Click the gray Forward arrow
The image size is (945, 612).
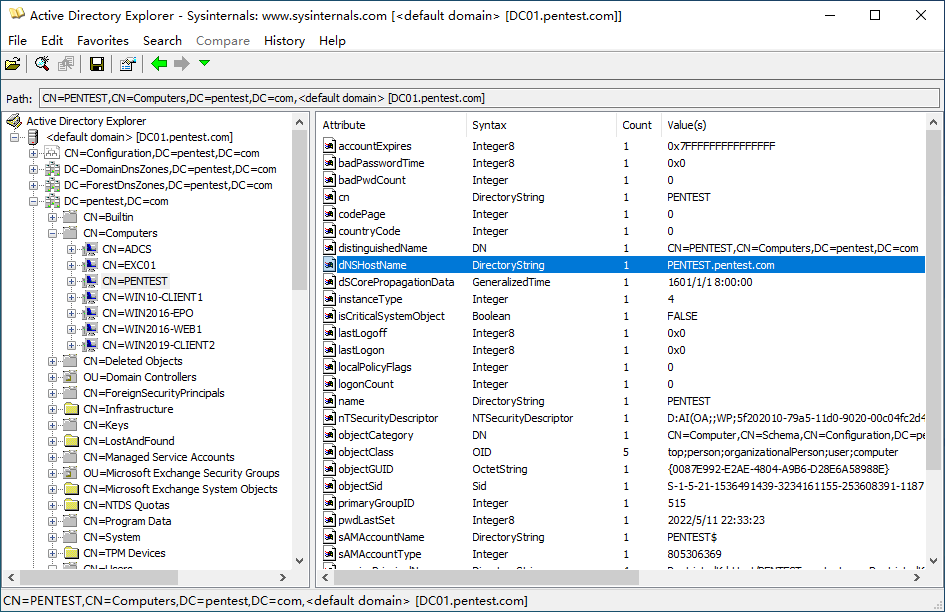[181, 63]
